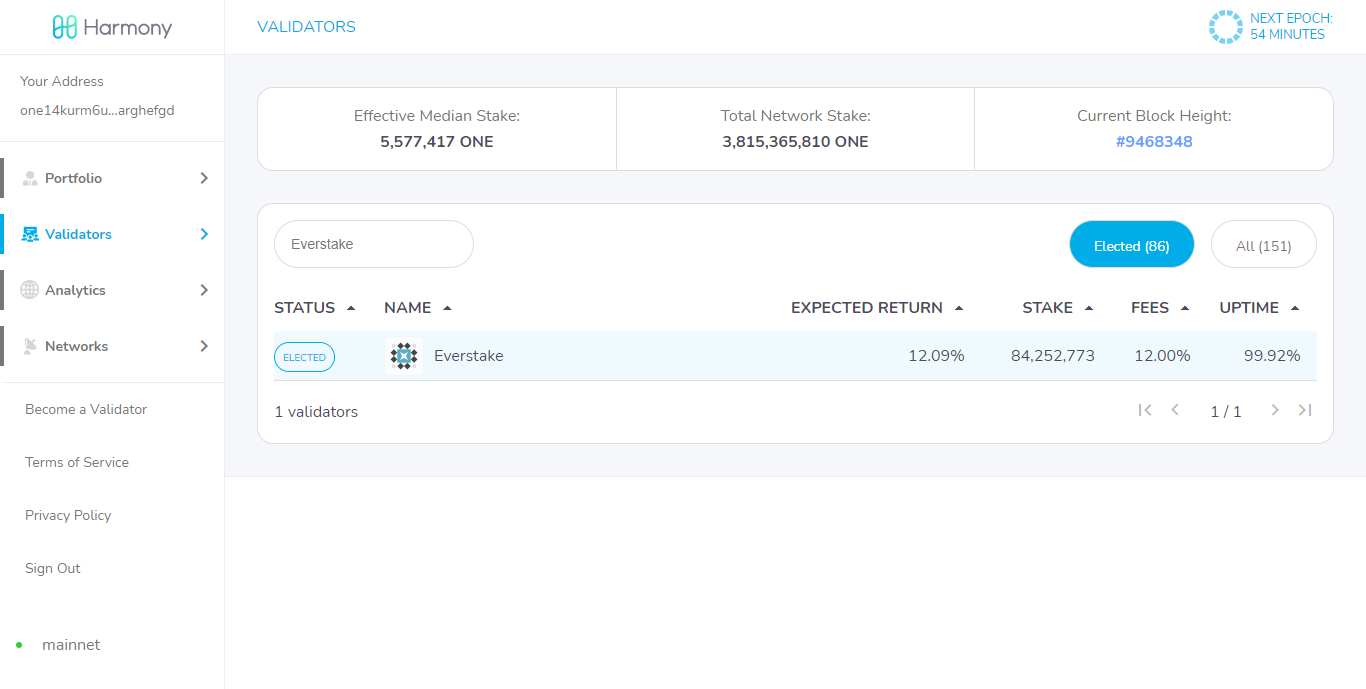This screenshot has width=1366, height=689.
Task: Click the 12.09% expected return value
Action: [x=936, y=356]
